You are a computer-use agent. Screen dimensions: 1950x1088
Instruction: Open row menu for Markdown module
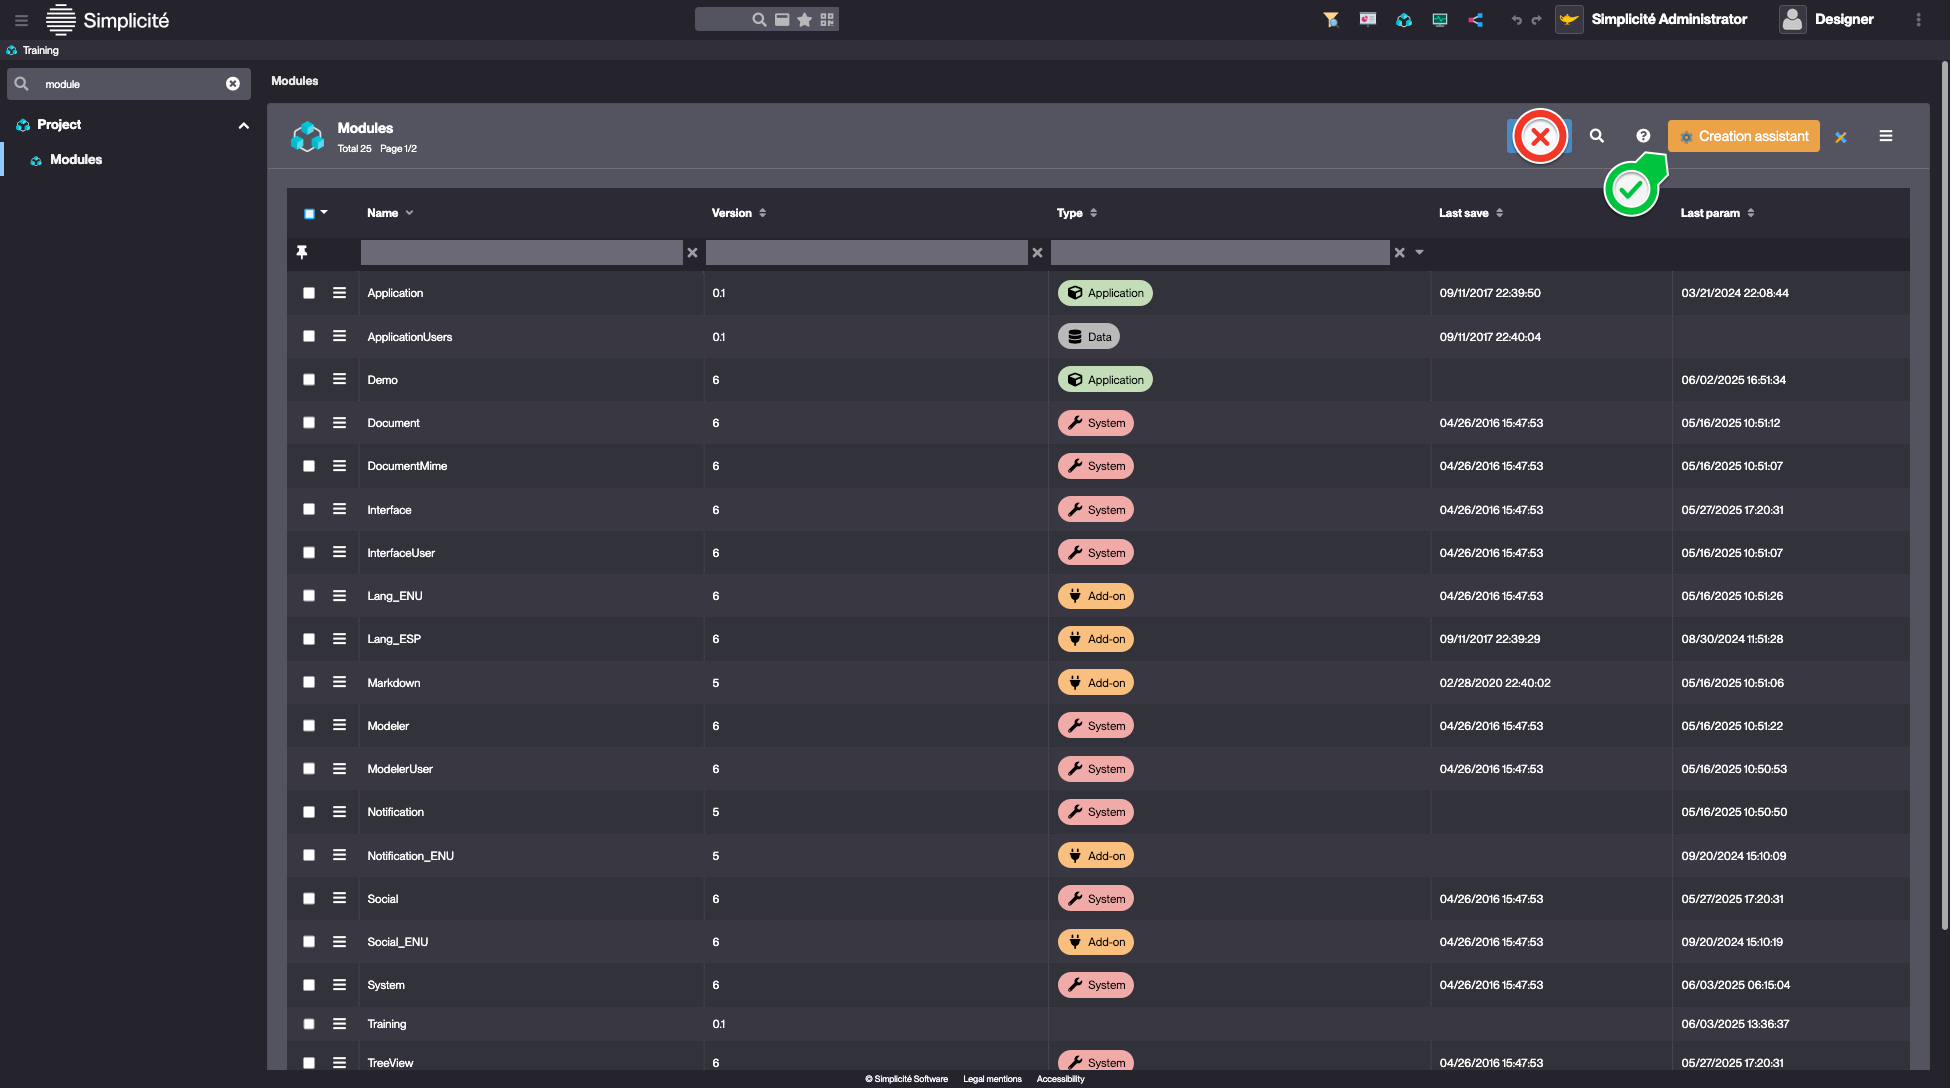pos(340,682)
